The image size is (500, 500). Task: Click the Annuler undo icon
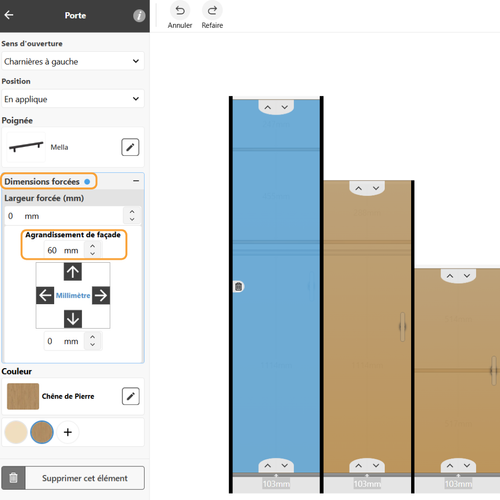pyautogui.click(x=180, y=11)
